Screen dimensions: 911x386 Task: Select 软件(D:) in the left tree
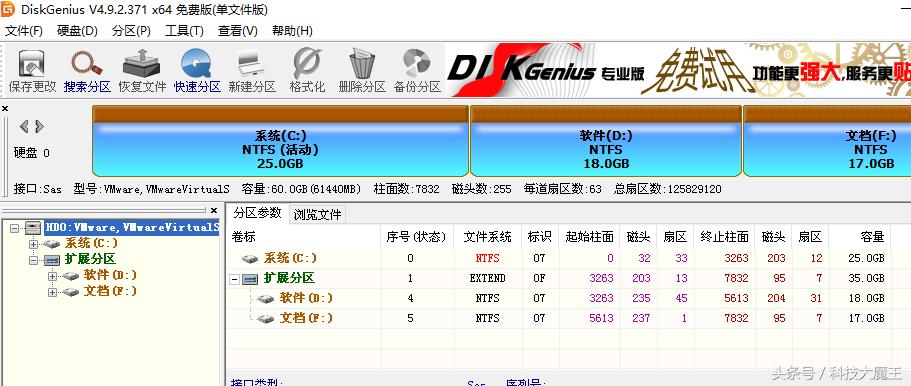pos(110,276)
